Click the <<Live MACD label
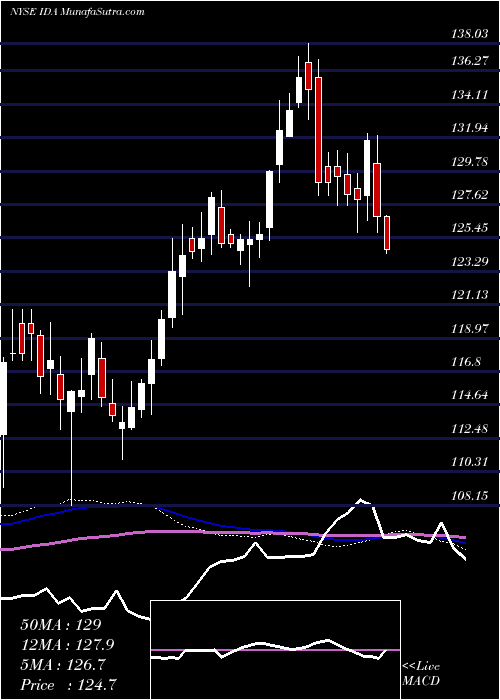Image resolution: width=500 pixels, height=700 pixels. click(x=421, y=674)
